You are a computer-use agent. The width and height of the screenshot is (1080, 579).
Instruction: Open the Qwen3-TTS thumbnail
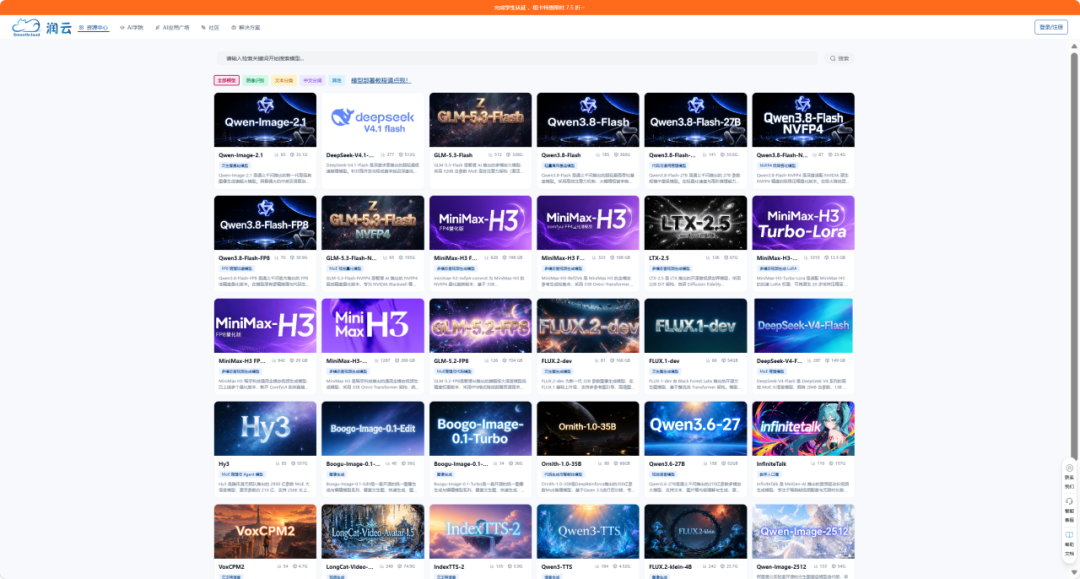point(588,531)
